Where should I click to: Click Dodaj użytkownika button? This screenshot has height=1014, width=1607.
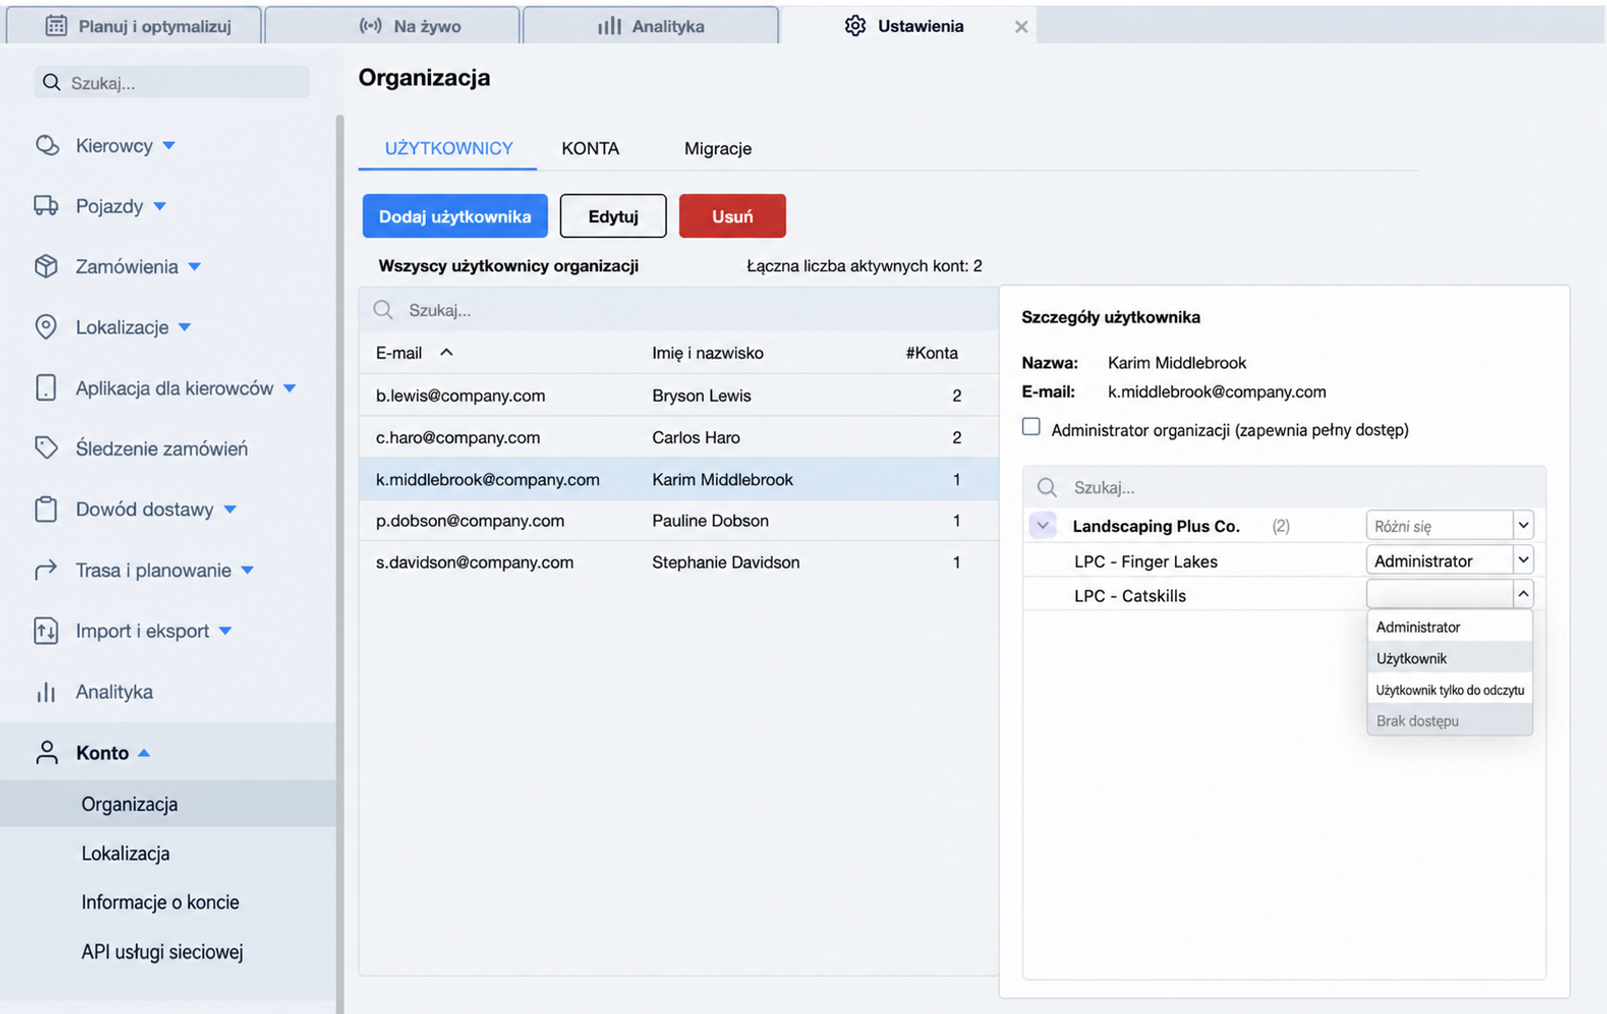pos(455,216)
